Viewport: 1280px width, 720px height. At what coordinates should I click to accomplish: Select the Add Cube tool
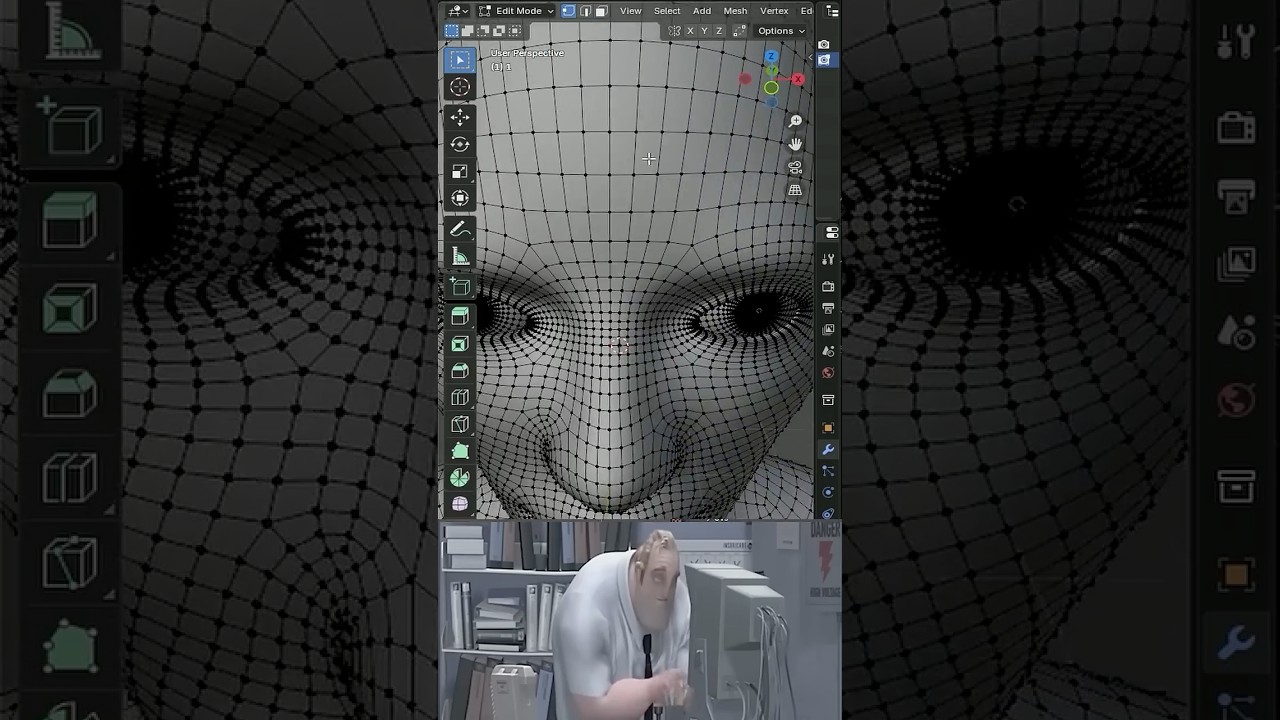click(460, 288)
